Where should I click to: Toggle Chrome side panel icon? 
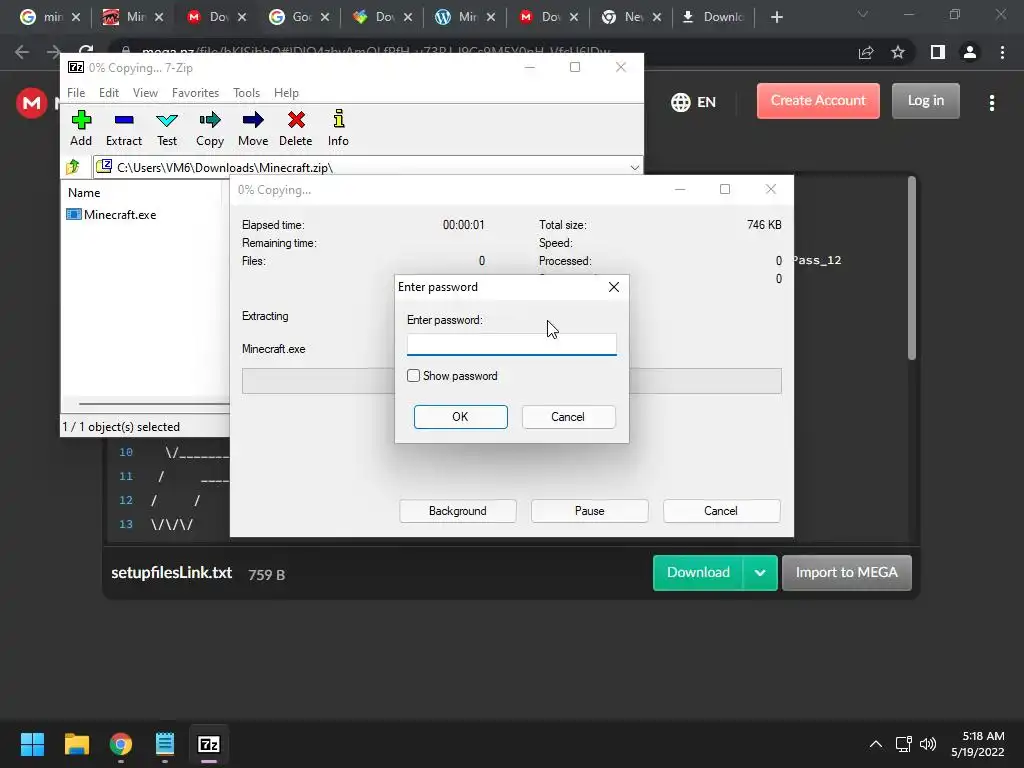pyautogui.click(x=938, y=52)
